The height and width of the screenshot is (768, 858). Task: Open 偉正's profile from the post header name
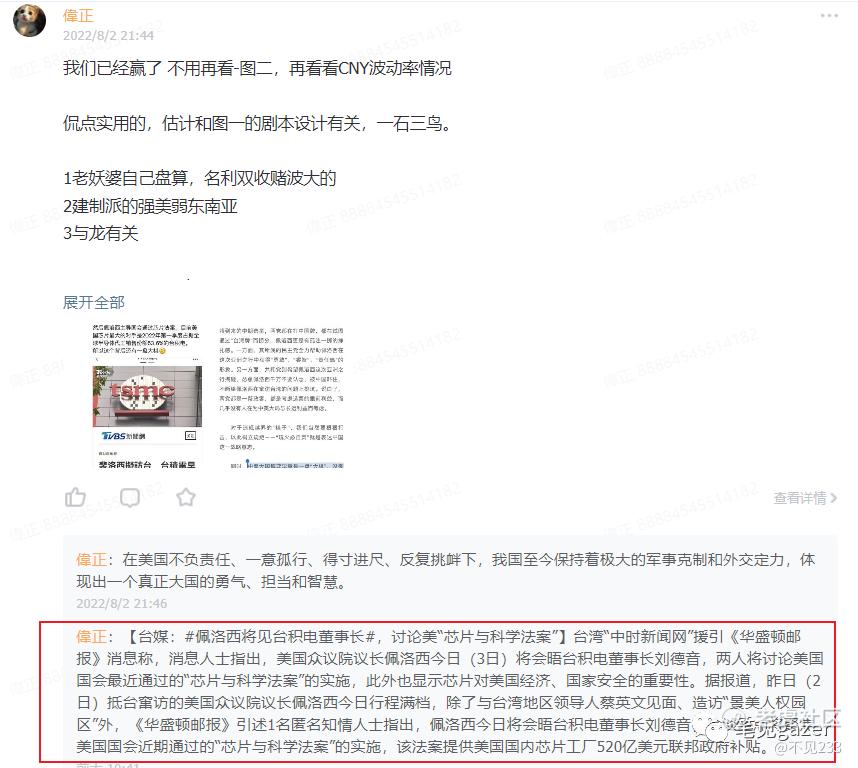click(78, 15)
